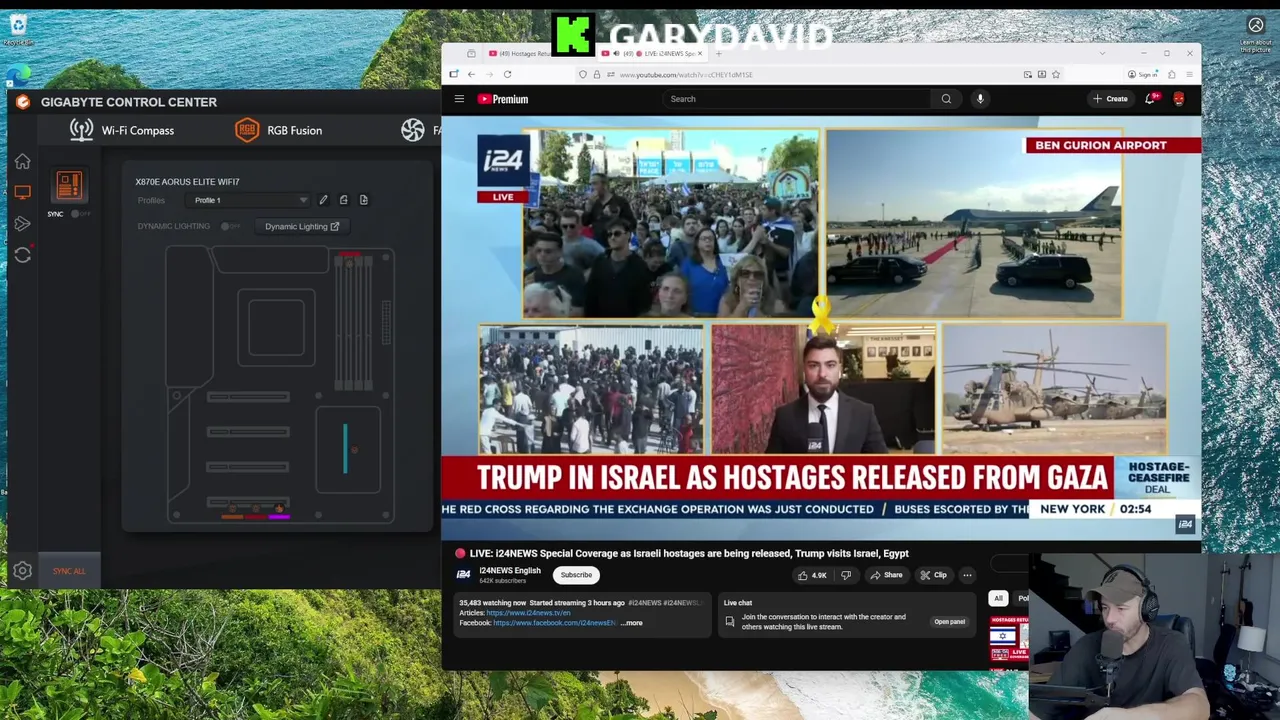
Task: Open the YouTube hamburger menu
Action: coord(459,99)
